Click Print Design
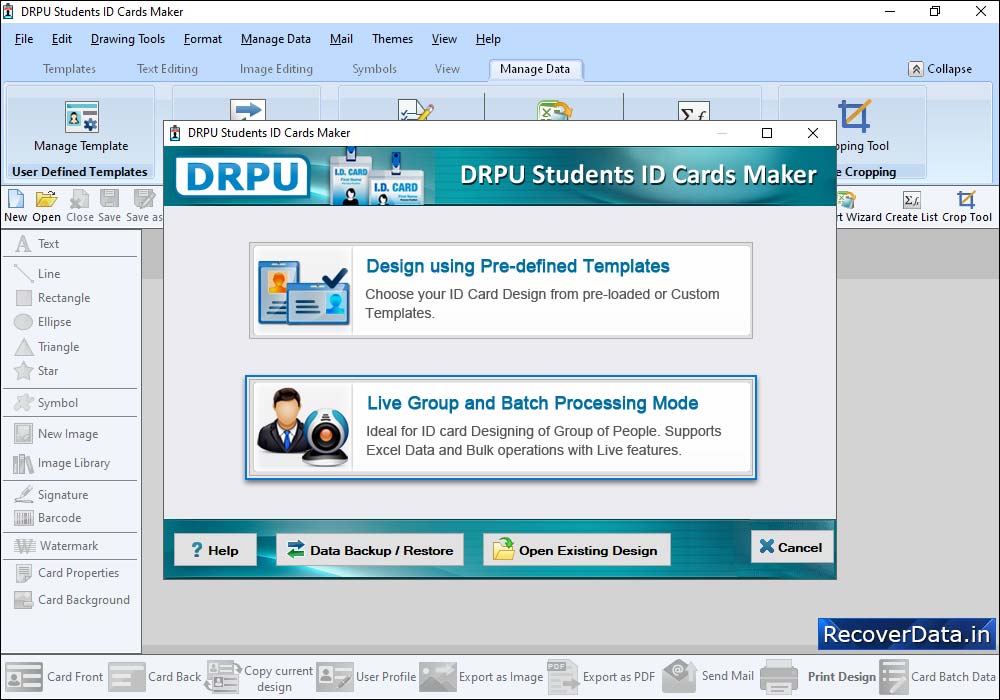Screen dimensions: 1000x700 (818, 676)
